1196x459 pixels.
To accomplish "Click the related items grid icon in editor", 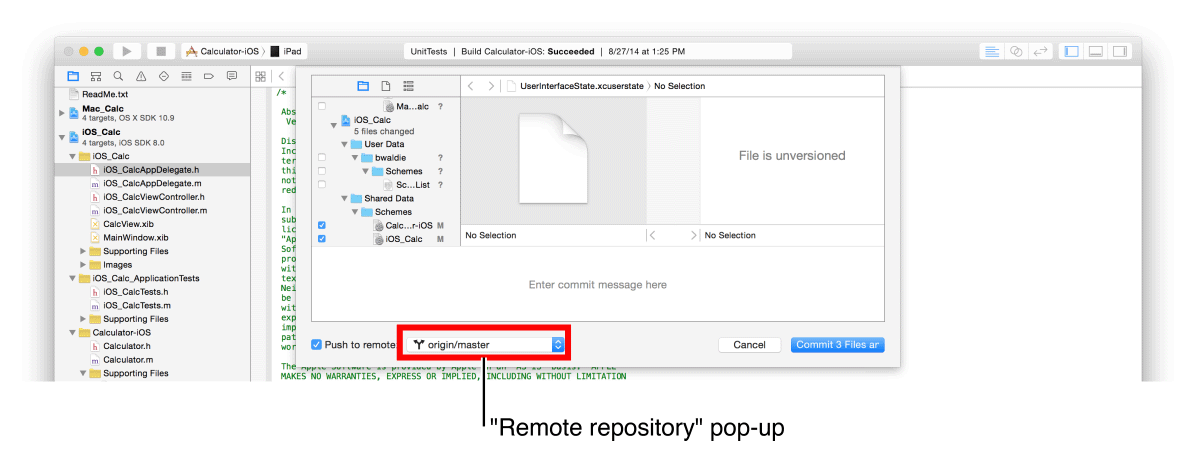I will coord(261,76).
